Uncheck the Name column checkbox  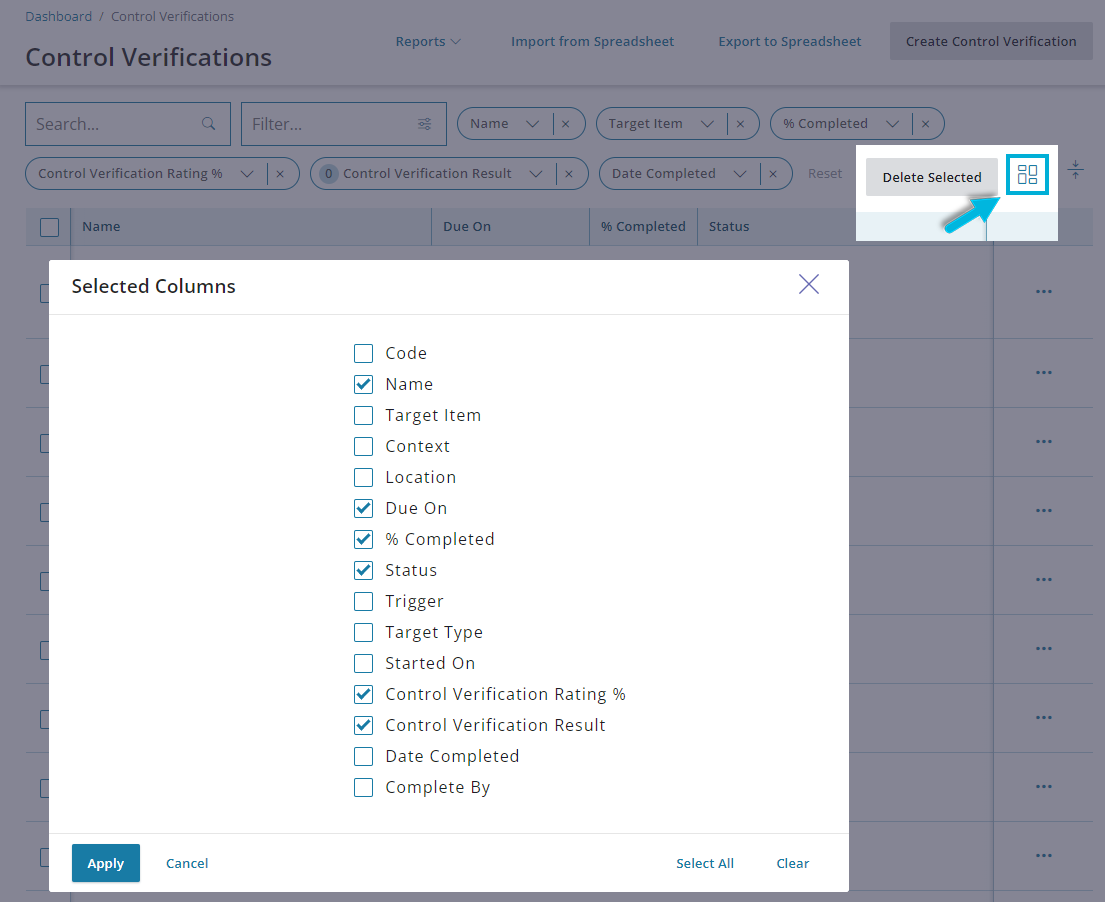click(363, 384)
